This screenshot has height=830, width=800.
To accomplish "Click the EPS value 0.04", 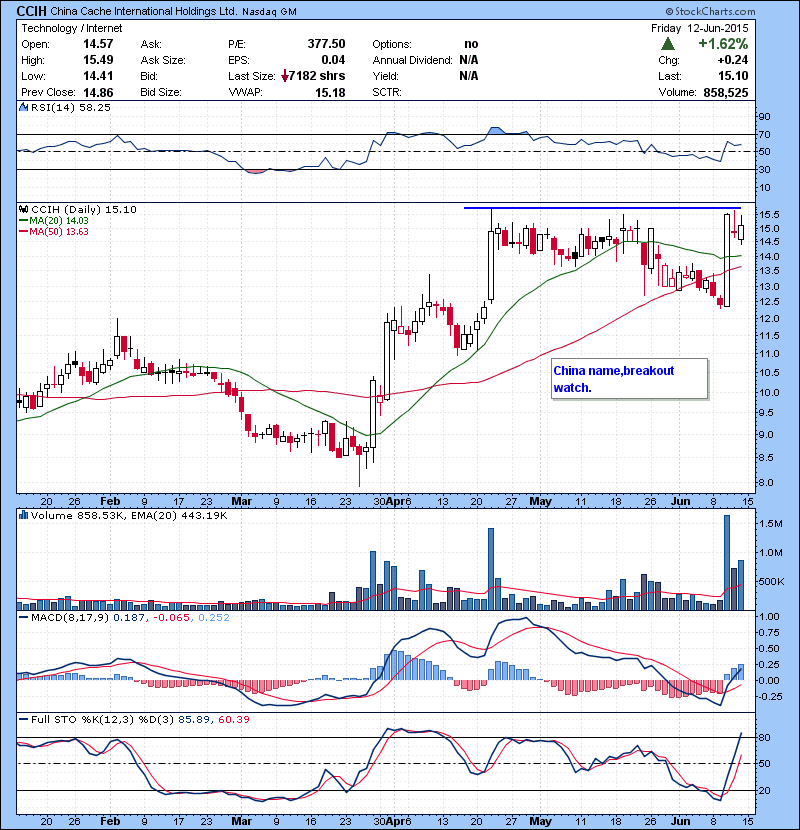I will (333, 60).
